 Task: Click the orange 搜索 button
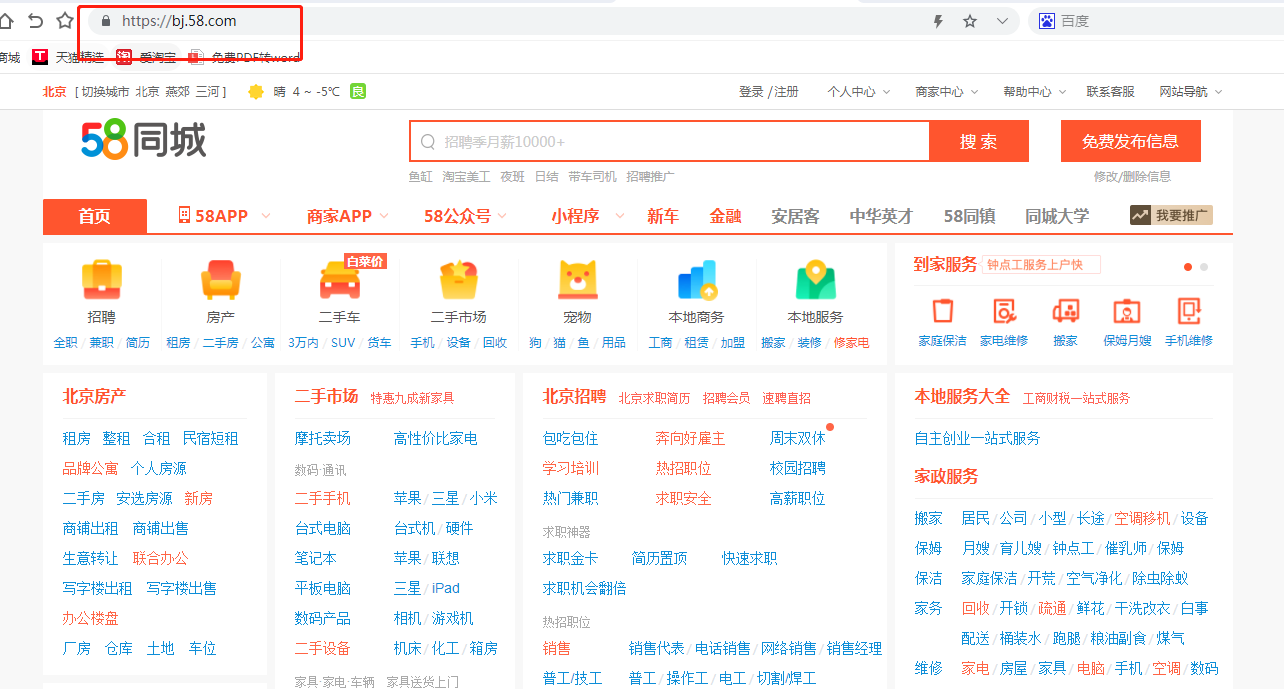(x=978, y=142)
